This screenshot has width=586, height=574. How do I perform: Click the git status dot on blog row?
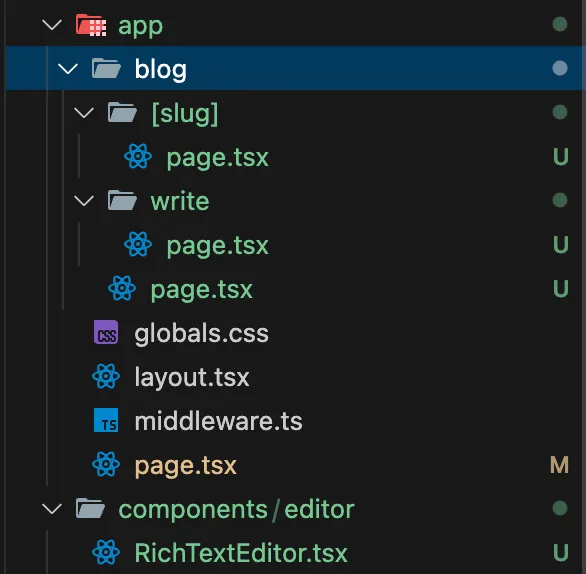coord(560,68)
